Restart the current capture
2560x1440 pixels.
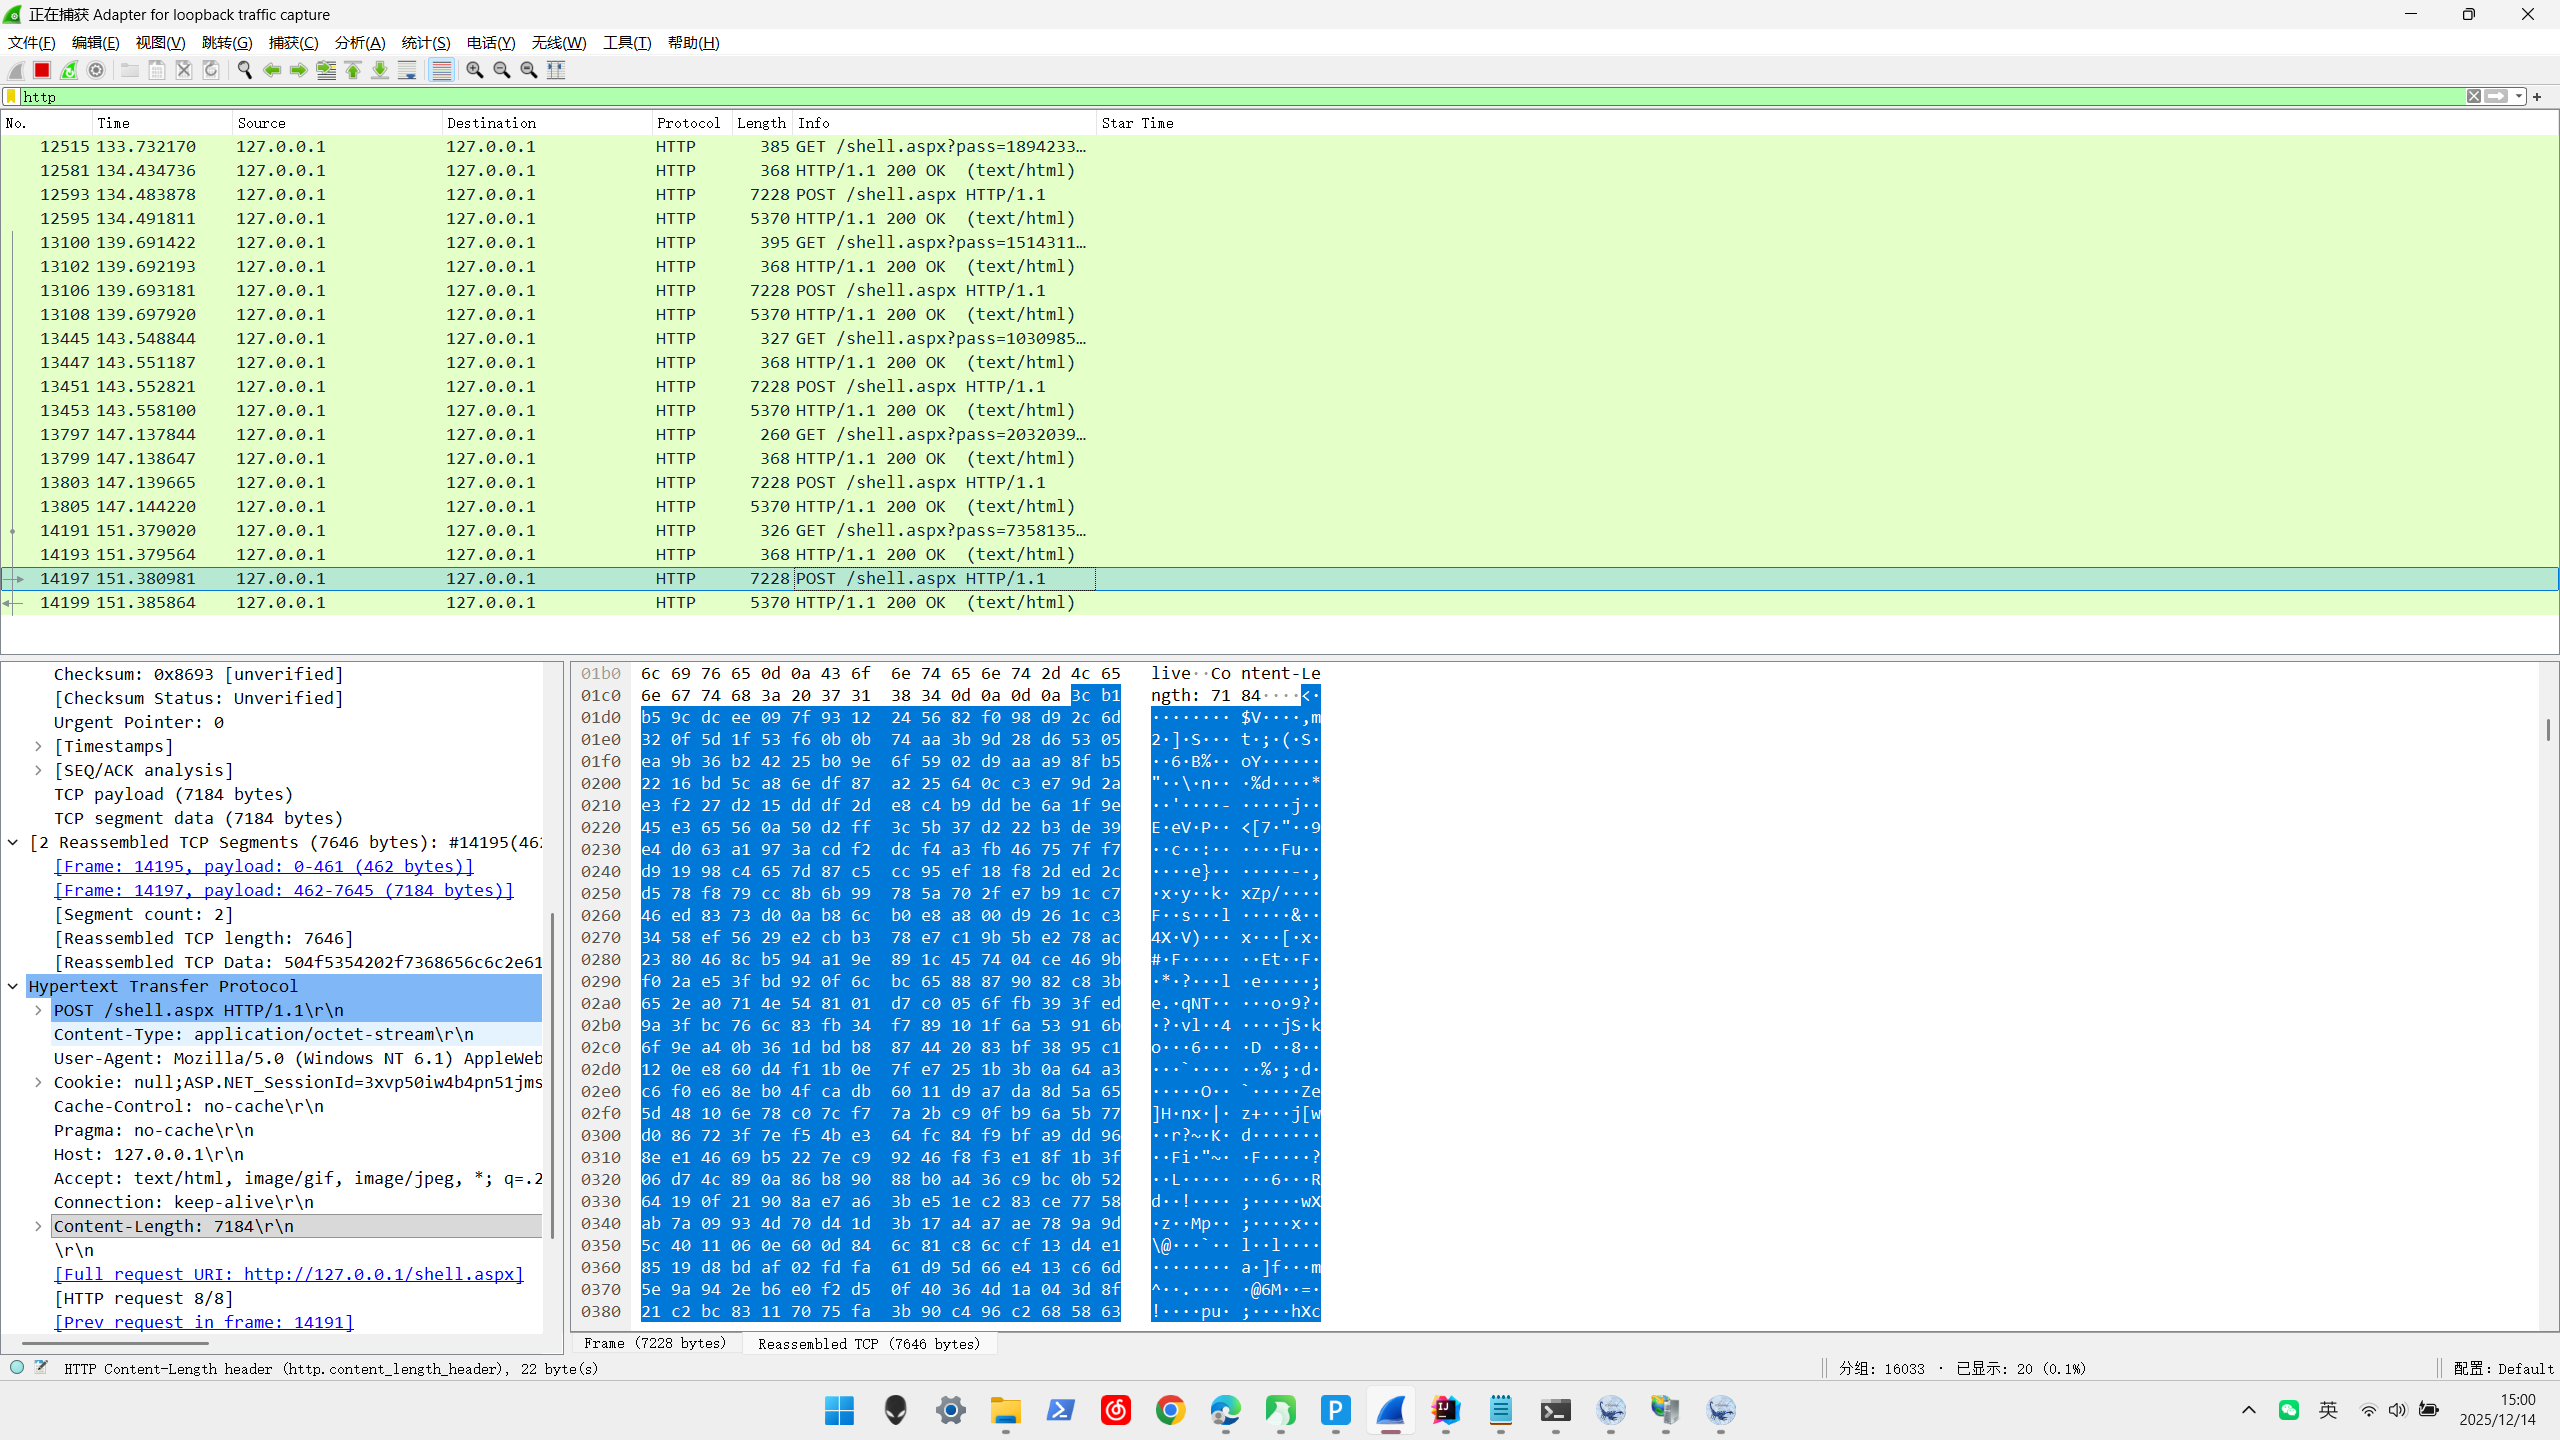coord(69,70)
